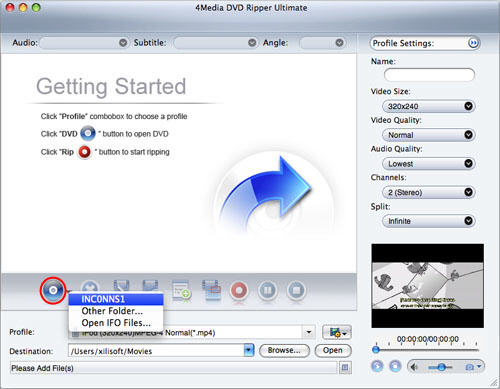Screen dimensions: 500x389
Task: Click the 'Getting Started' heading
Action: point(111,86)
